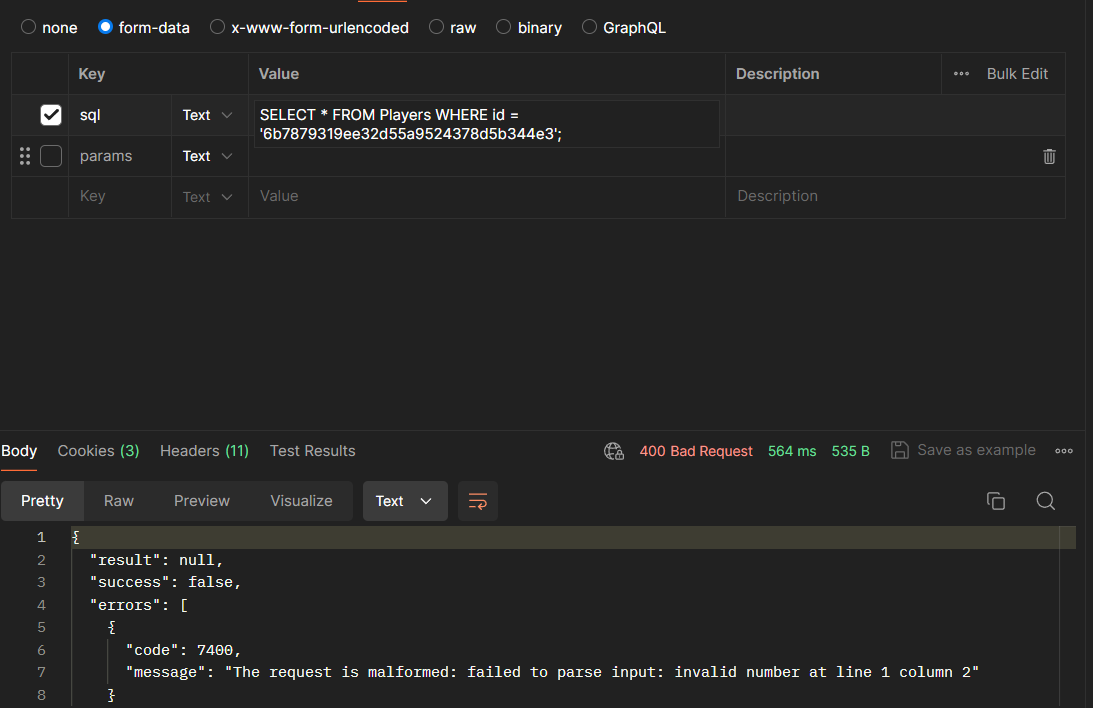Click the "success": false line

165,583
